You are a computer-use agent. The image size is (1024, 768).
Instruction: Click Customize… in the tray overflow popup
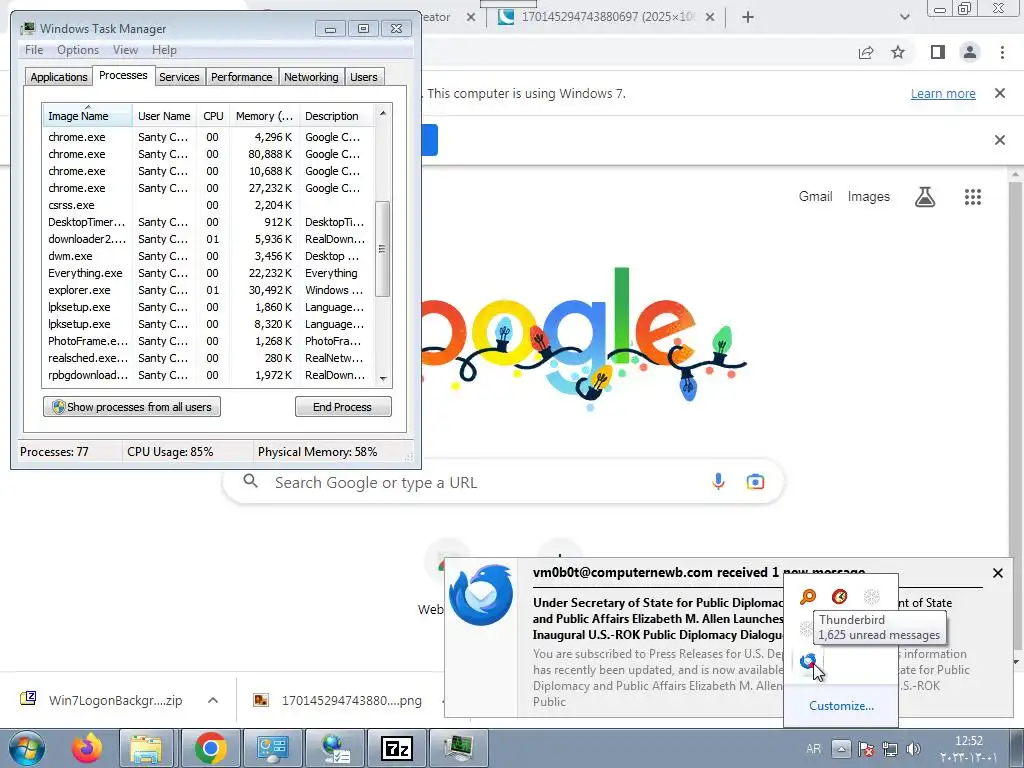(841, 706)
